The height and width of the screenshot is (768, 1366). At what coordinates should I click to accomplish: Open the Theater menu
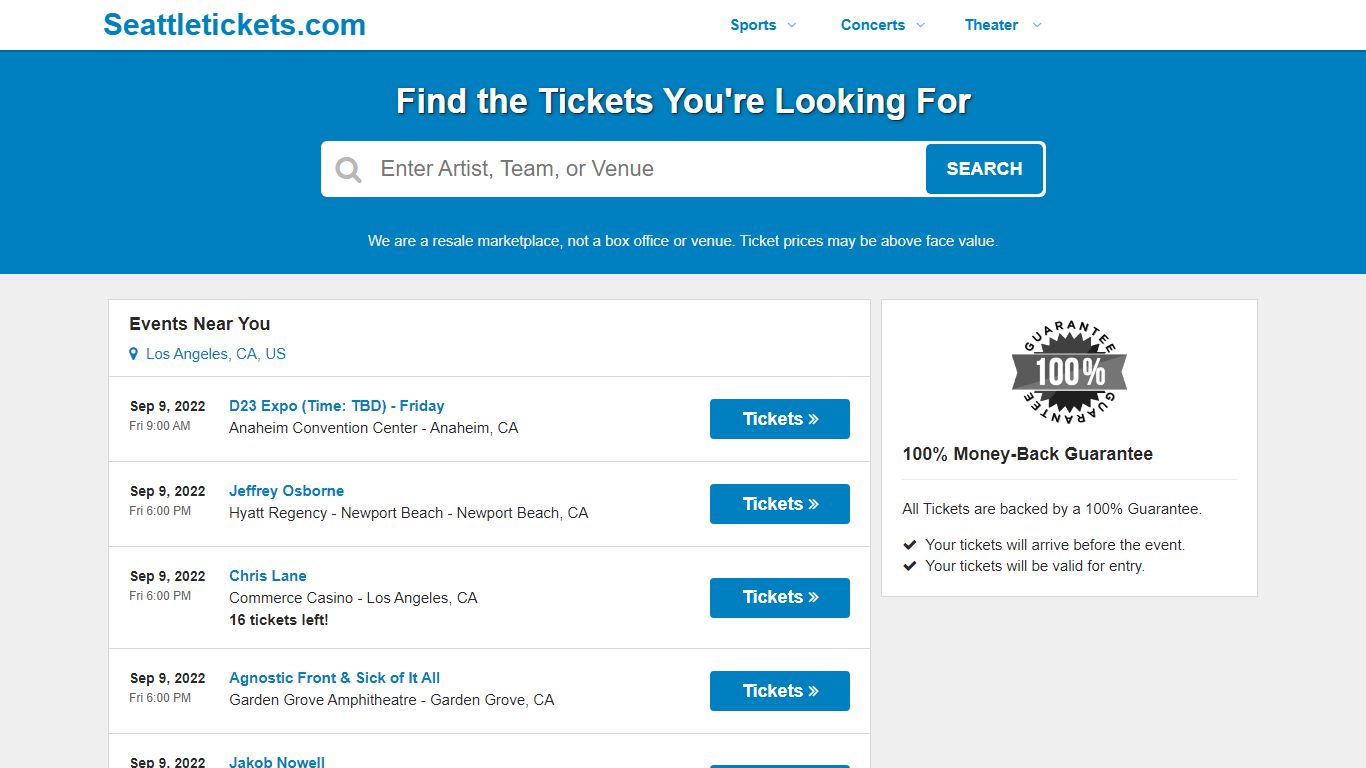(991, 25)
